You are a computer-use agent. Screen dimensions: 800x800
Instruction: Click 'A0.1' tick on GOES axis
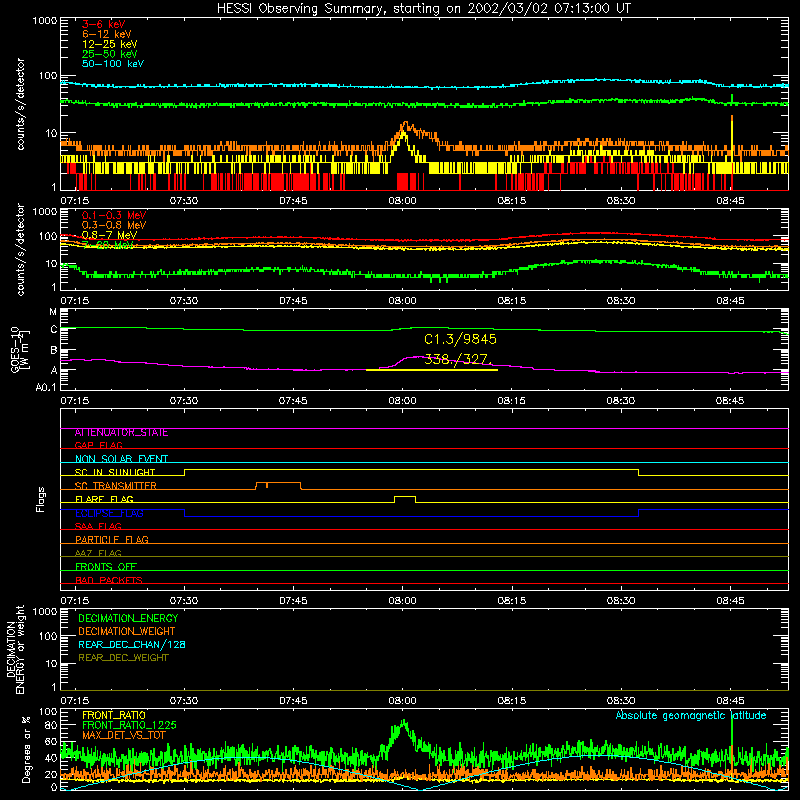point(46,387)
